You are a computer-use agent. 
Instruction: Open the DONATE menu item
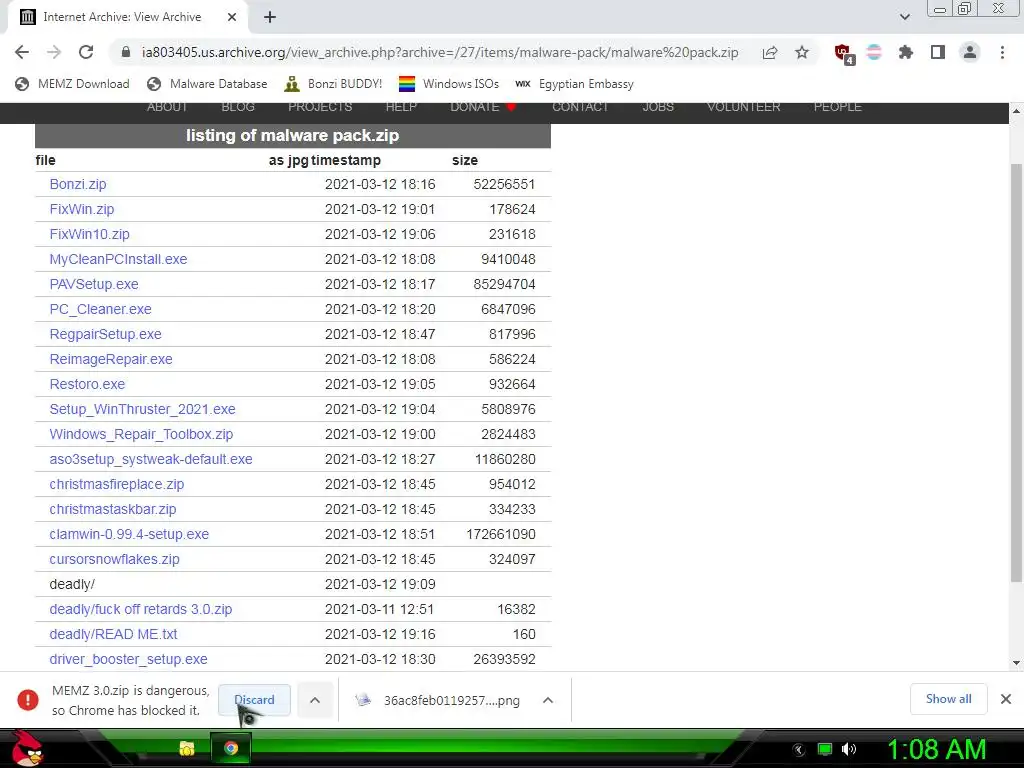tap(483, 107)
